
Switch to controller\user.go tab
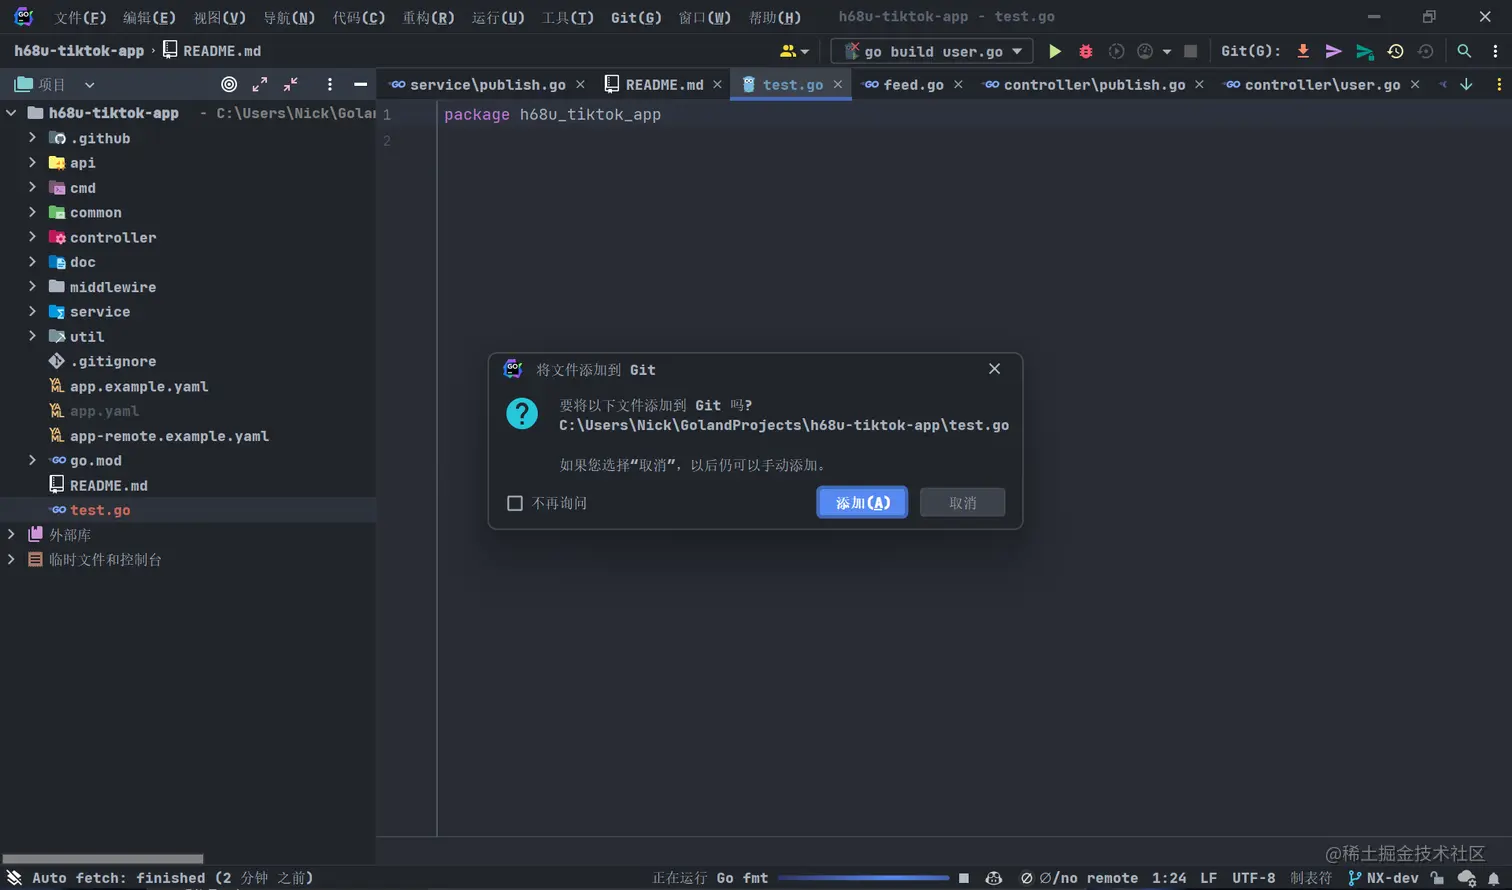coord(1322,85)
